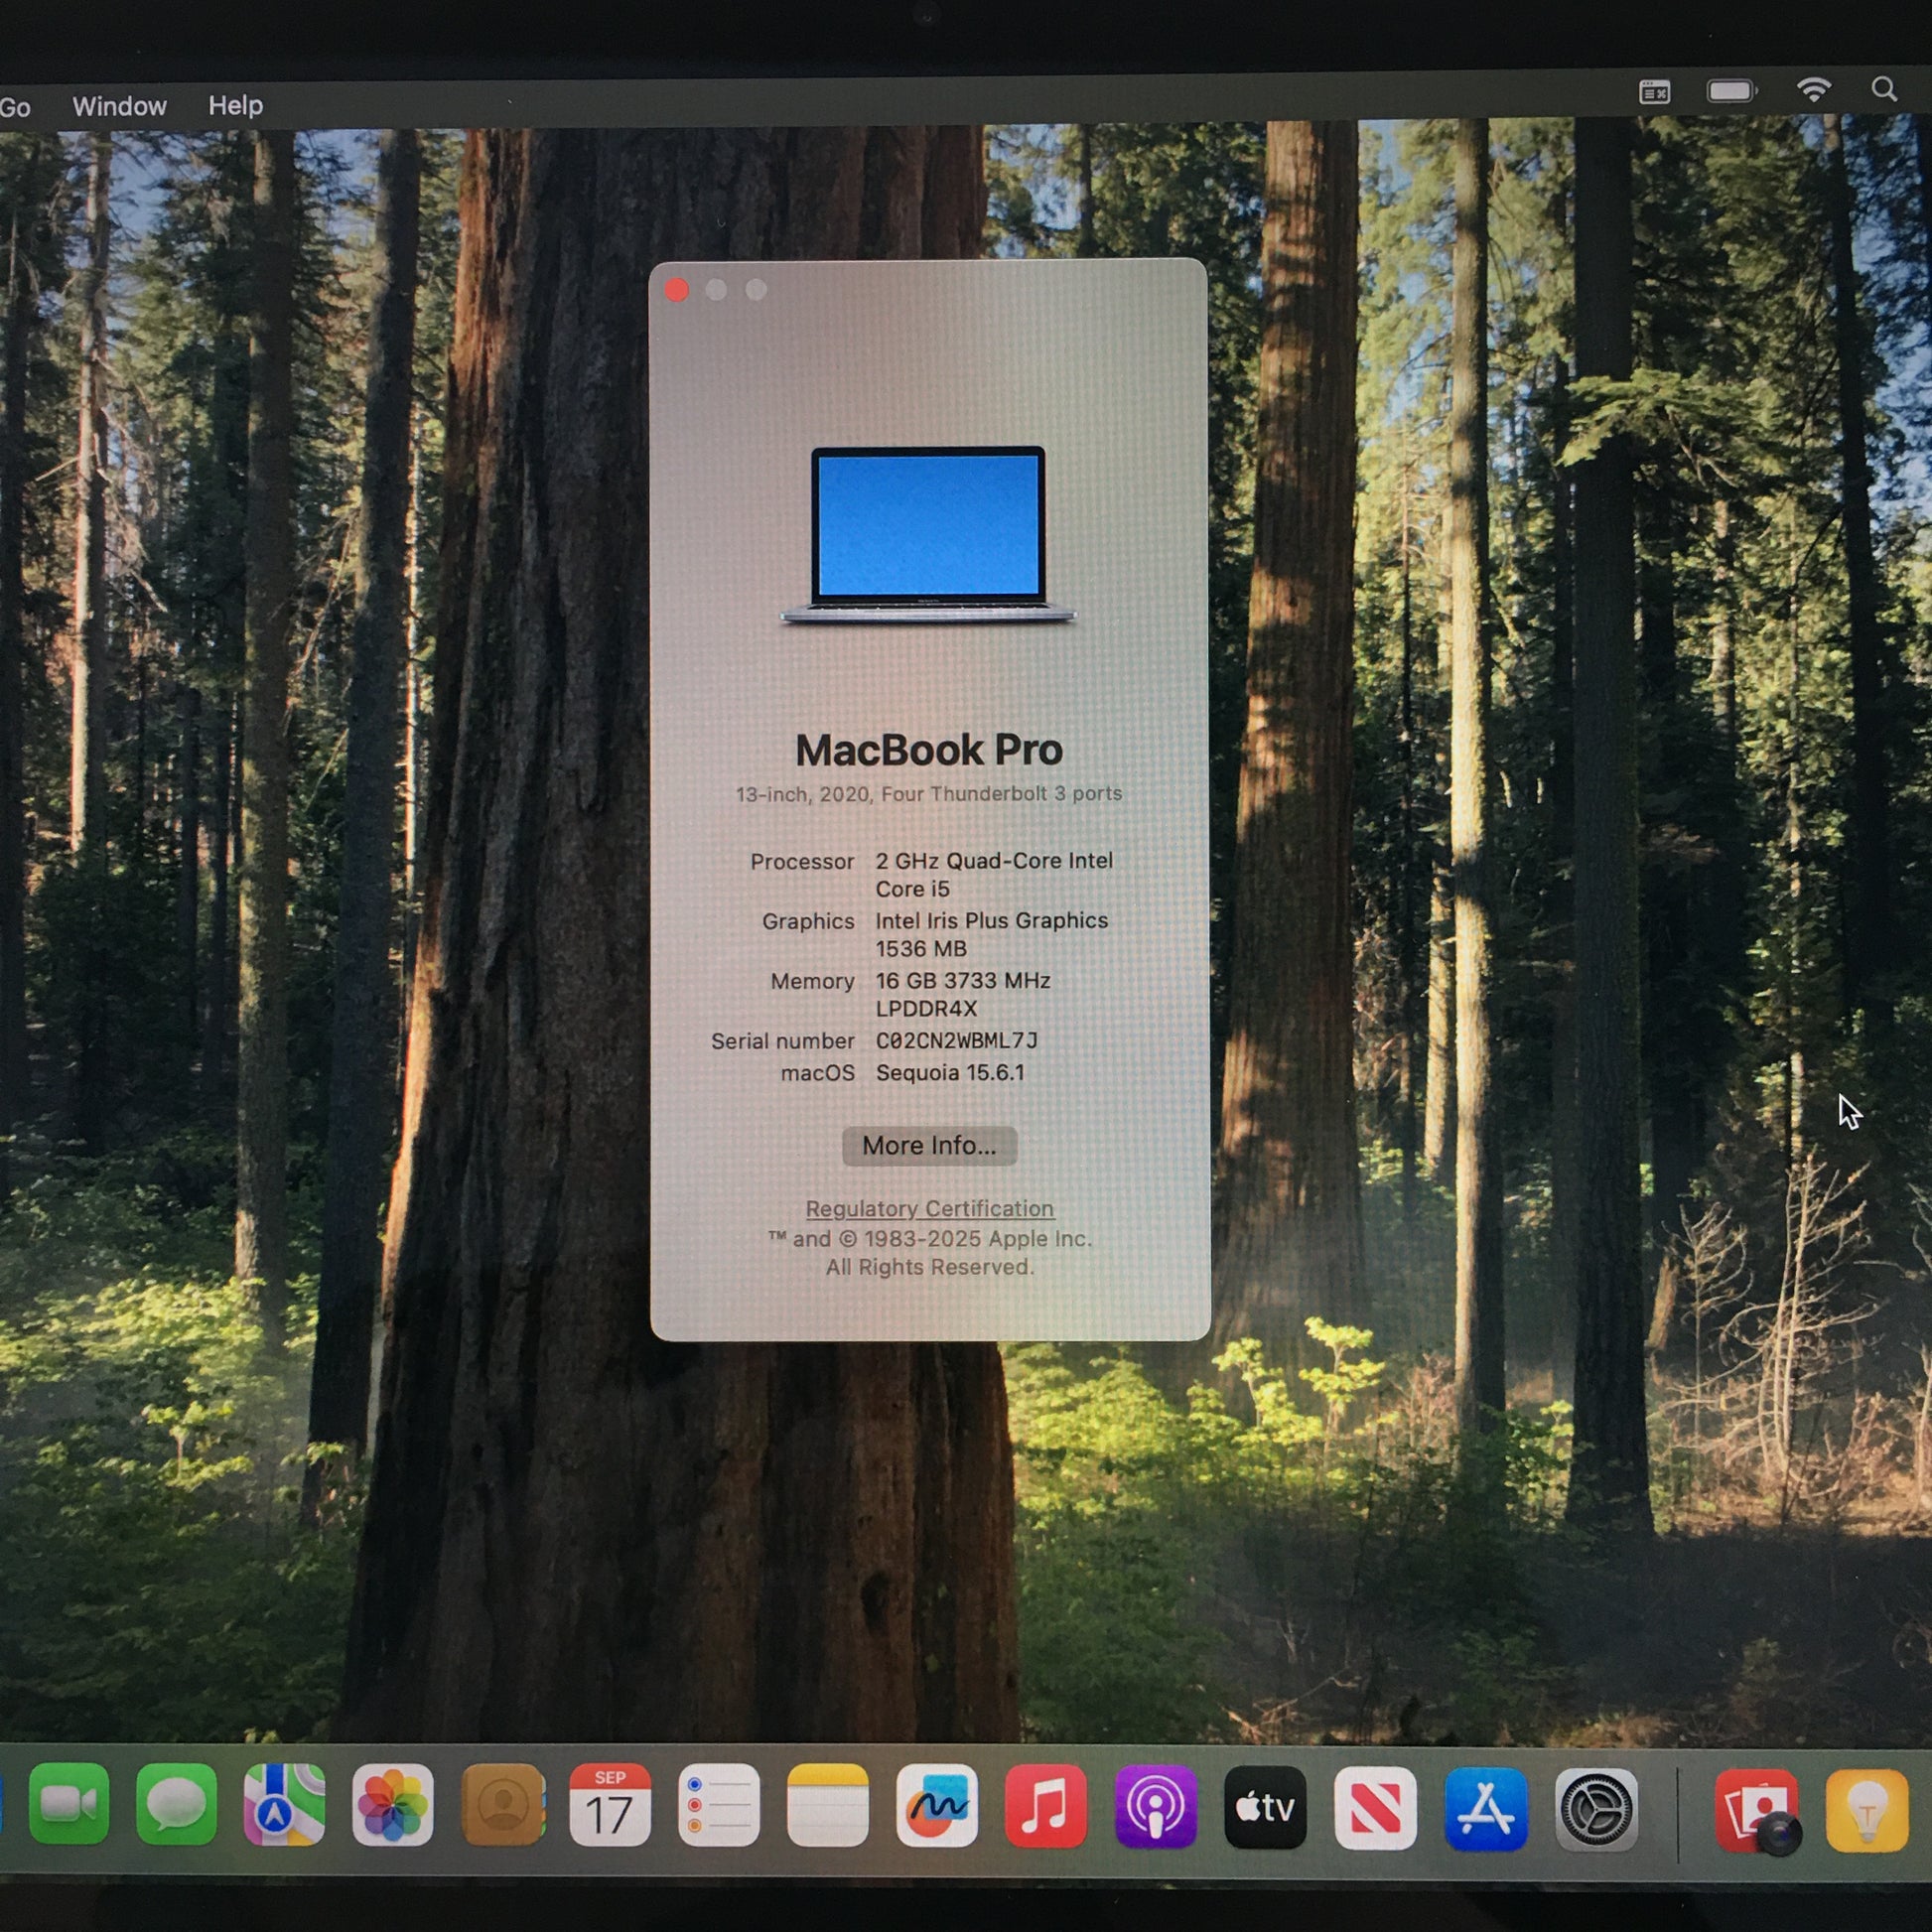Launch the Messages app
The image size is (1932, 1932).
[x=177, y=1805]
